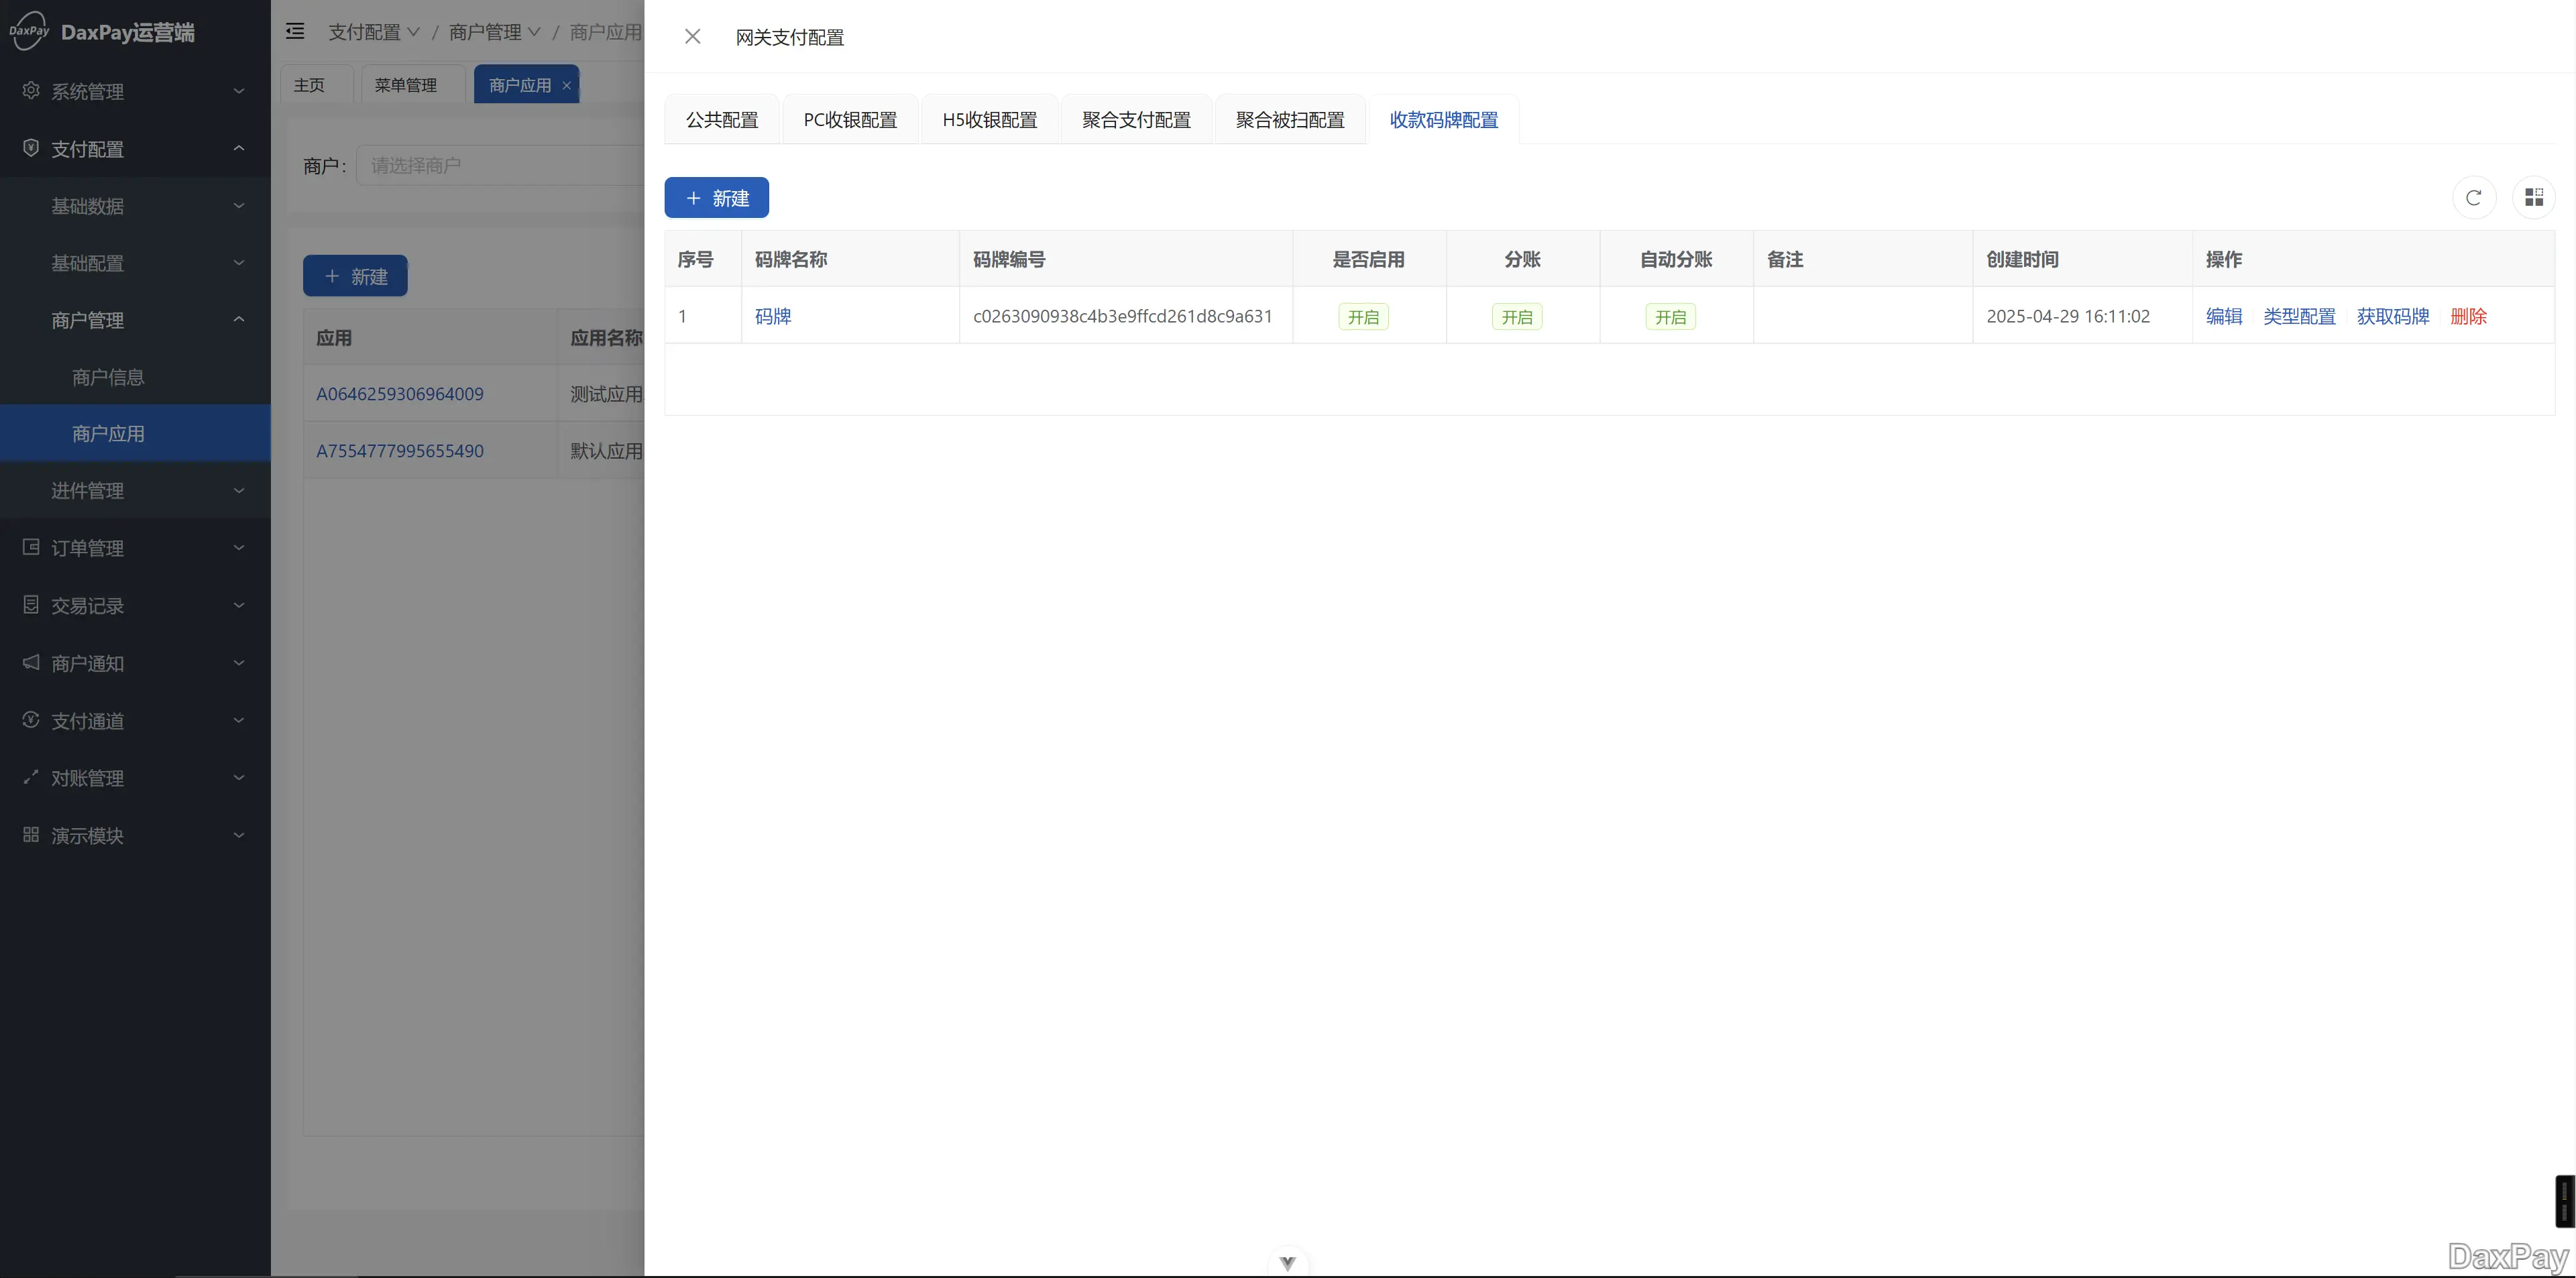Click the 码牌名称 column header

click(850, 259)
